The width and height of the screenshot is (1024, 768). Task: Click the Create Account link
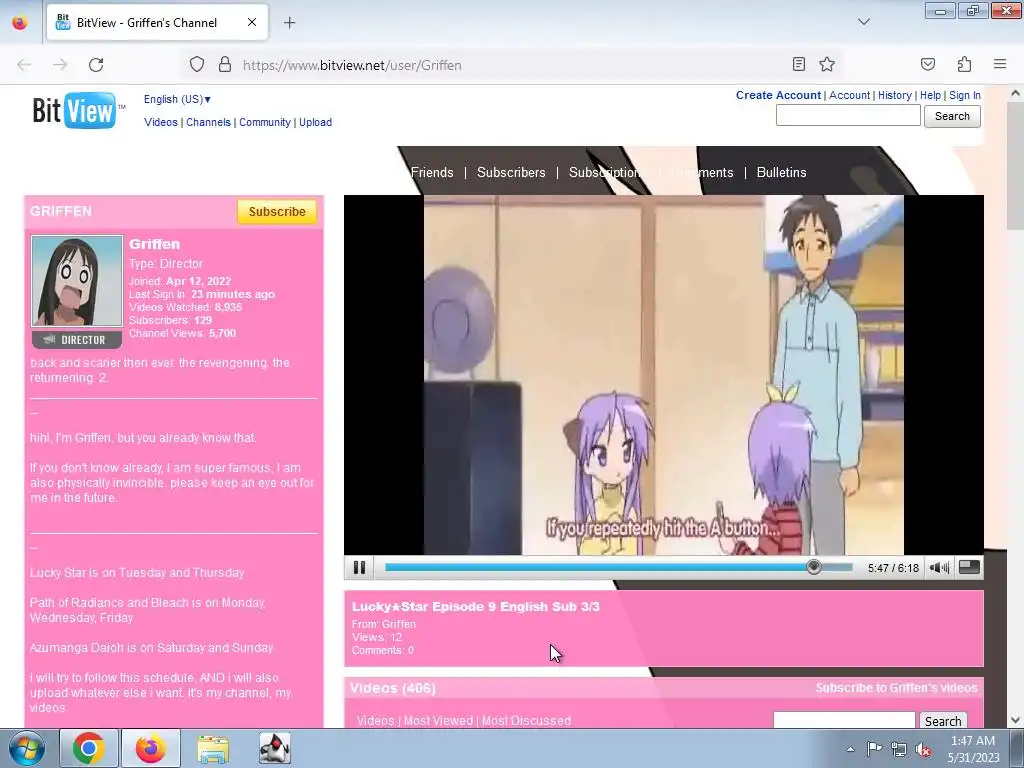tap(778, 95)
